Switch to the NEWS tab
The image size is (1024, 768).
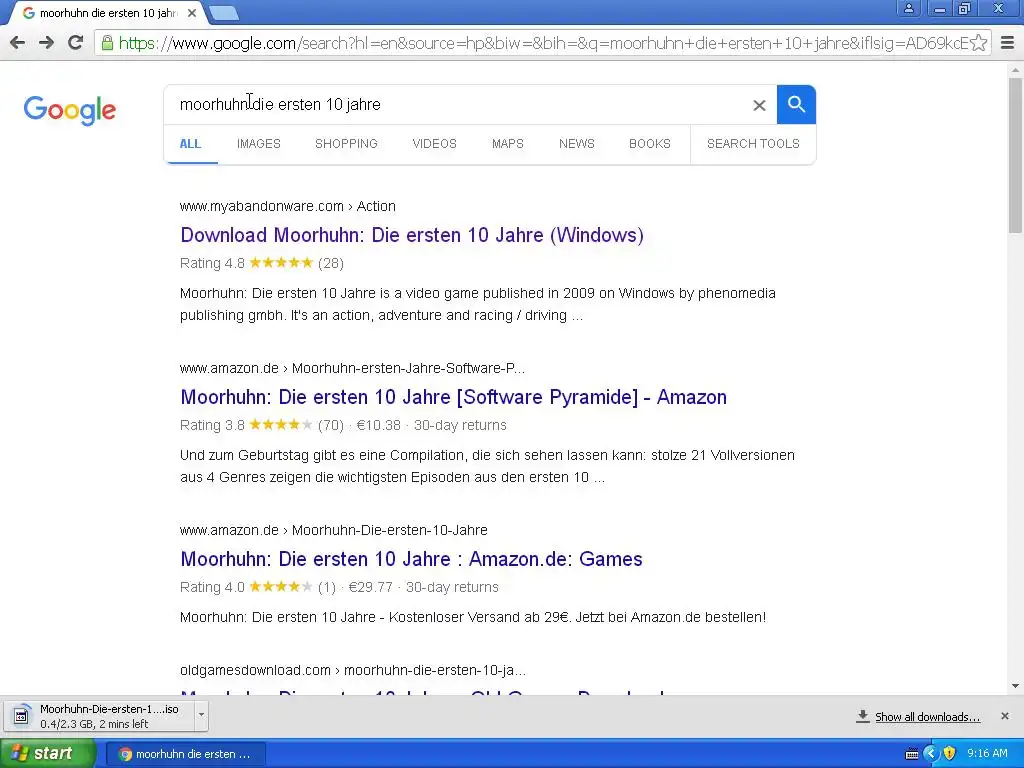pyautogui.click(x=577, y=144)
